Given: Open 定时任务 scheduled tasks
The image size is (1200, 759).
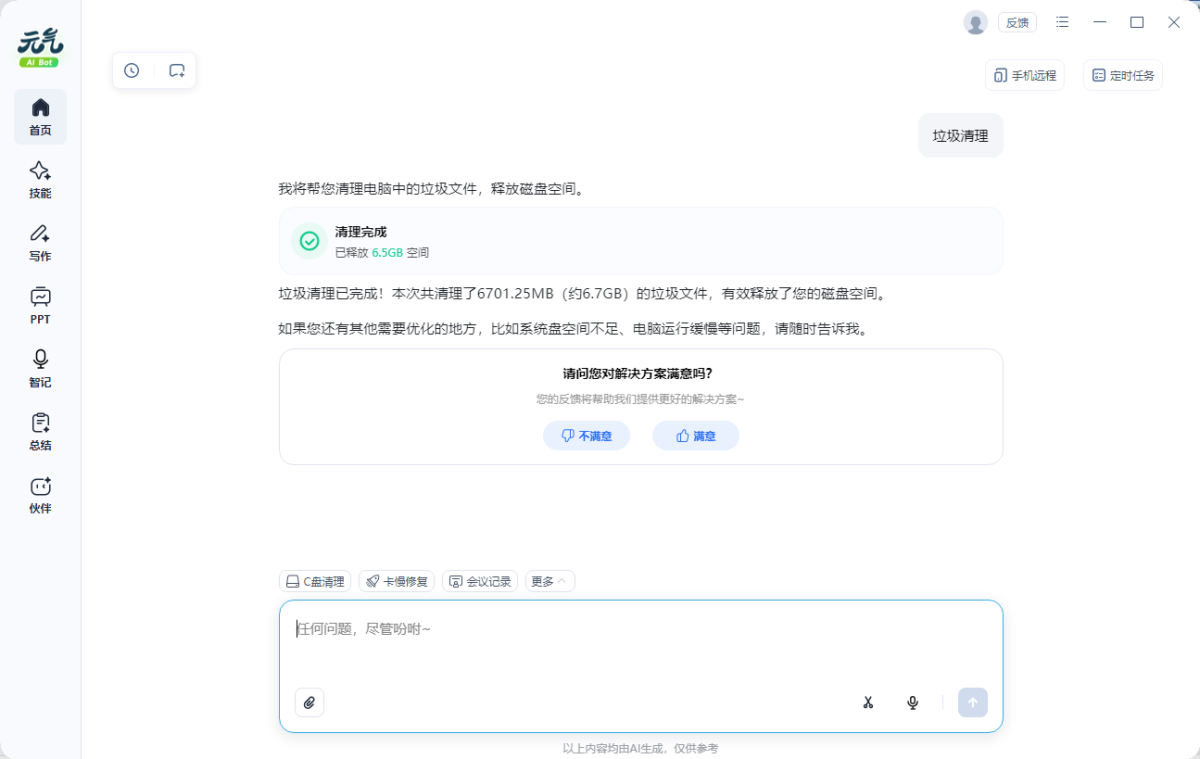Looking at the screenshot, I should coord(1122,75).
